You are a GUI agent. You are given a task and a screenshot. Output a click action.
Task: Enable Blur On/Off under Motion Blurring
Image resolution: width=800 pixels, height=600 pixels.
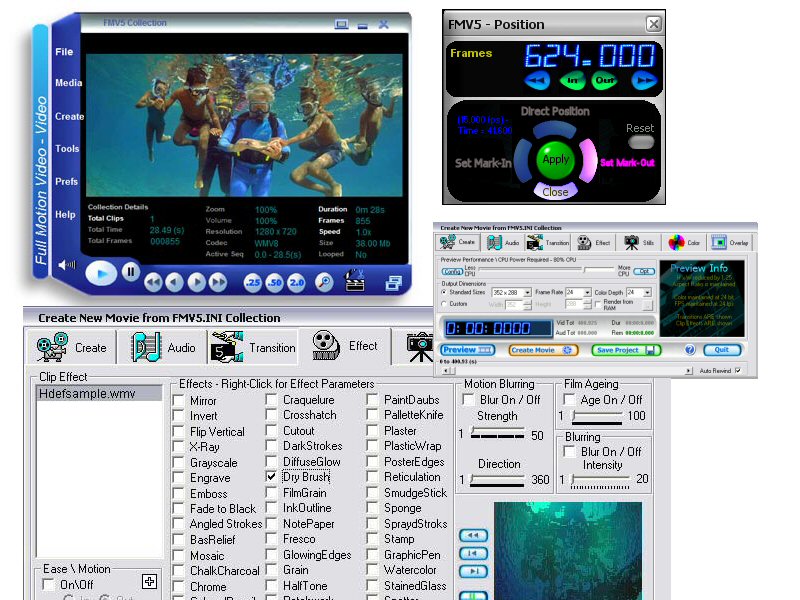(467, 399)
